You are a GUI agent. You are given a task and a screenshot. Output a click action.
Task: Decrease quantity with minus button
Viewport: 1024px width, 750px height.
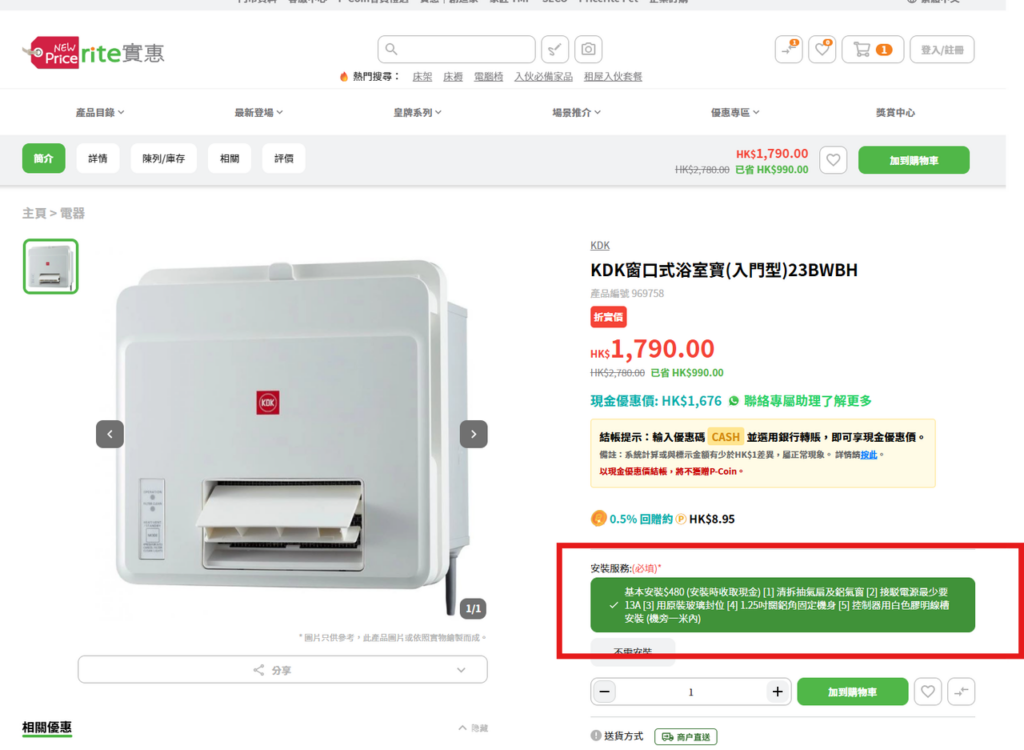click(x=605, y=692)
